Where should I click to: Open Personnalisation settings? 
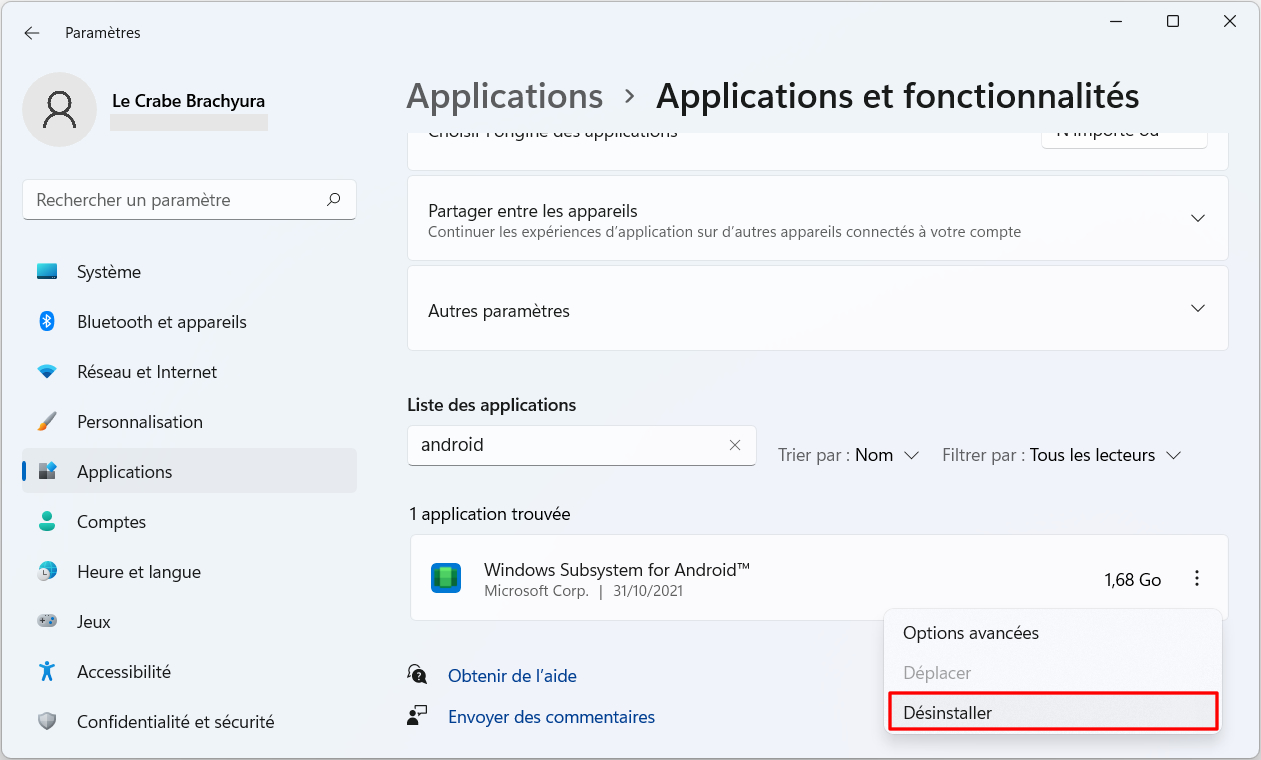[x=189, y=422]
